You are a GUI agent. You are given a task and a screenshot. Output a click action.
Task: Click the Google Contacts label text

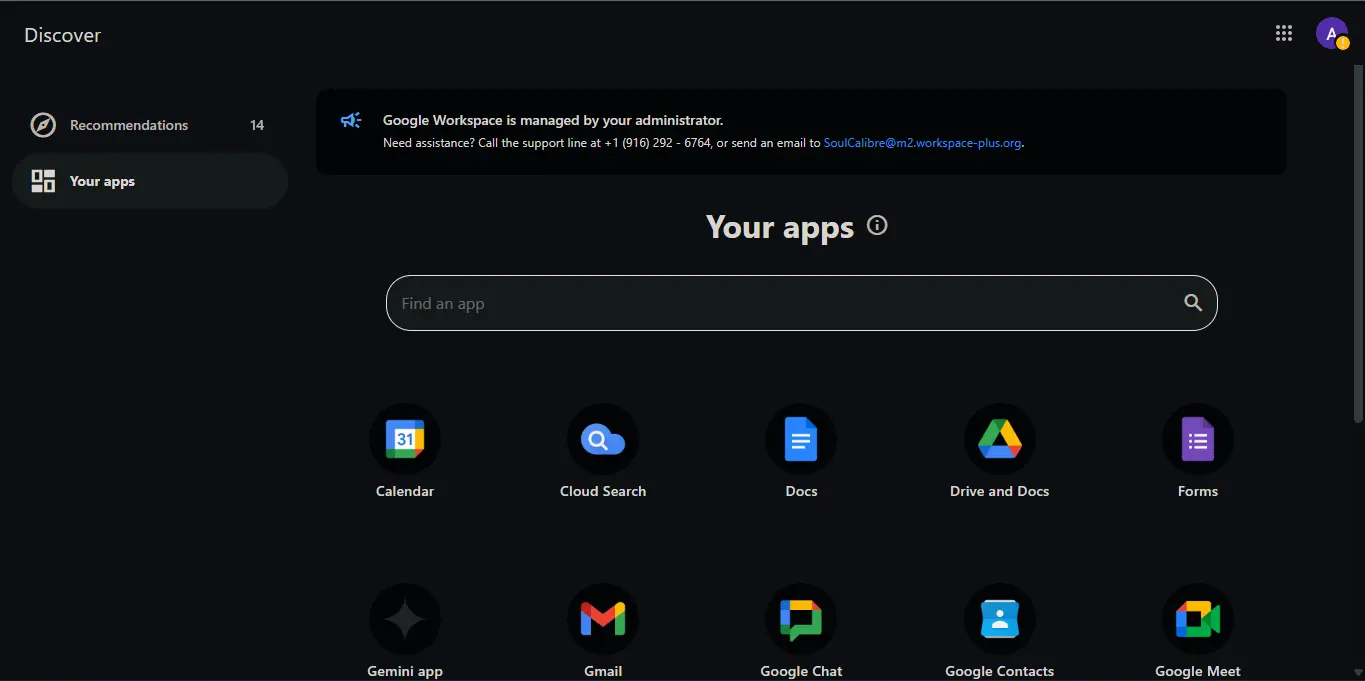pos(1000,671)
